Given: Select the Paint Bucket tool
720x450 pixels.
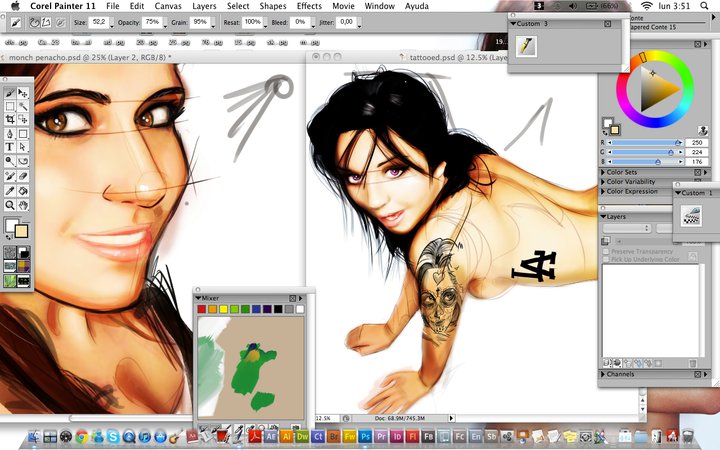Looking at the screenshot, I should [x=22, y=191].
